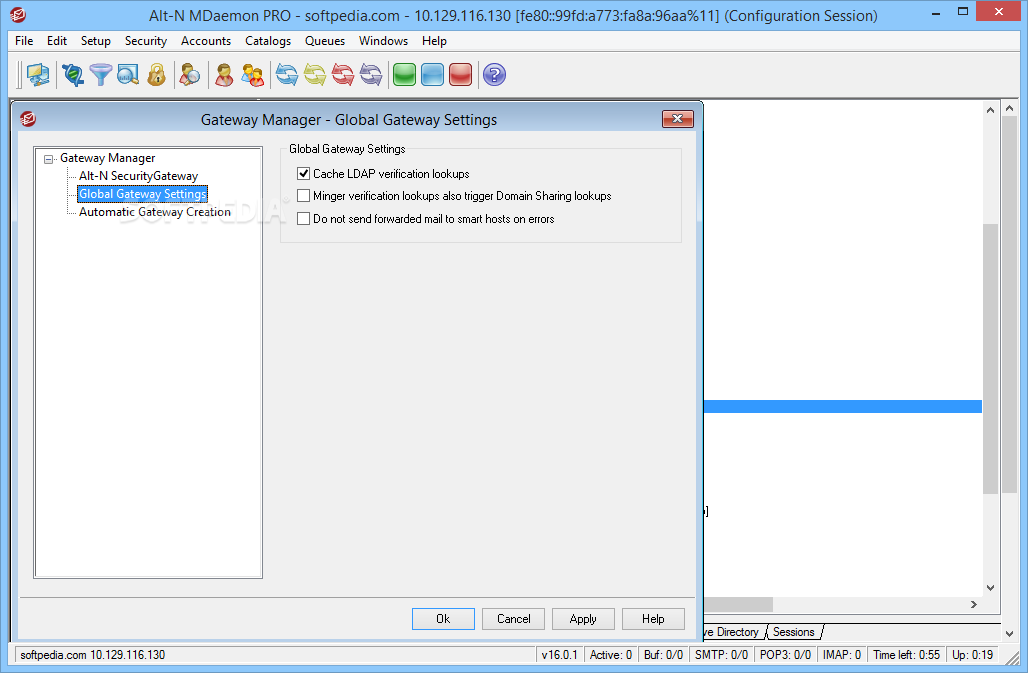The image size is (1028, 673).
Task: Click the SMTP: 0/0 status bar entry
Action: click(721, 655)
